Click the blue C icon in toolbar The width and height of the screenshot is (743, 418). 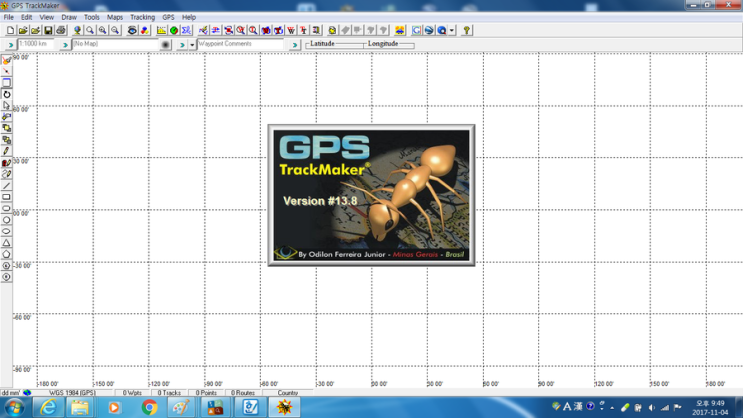pos(416,30)
